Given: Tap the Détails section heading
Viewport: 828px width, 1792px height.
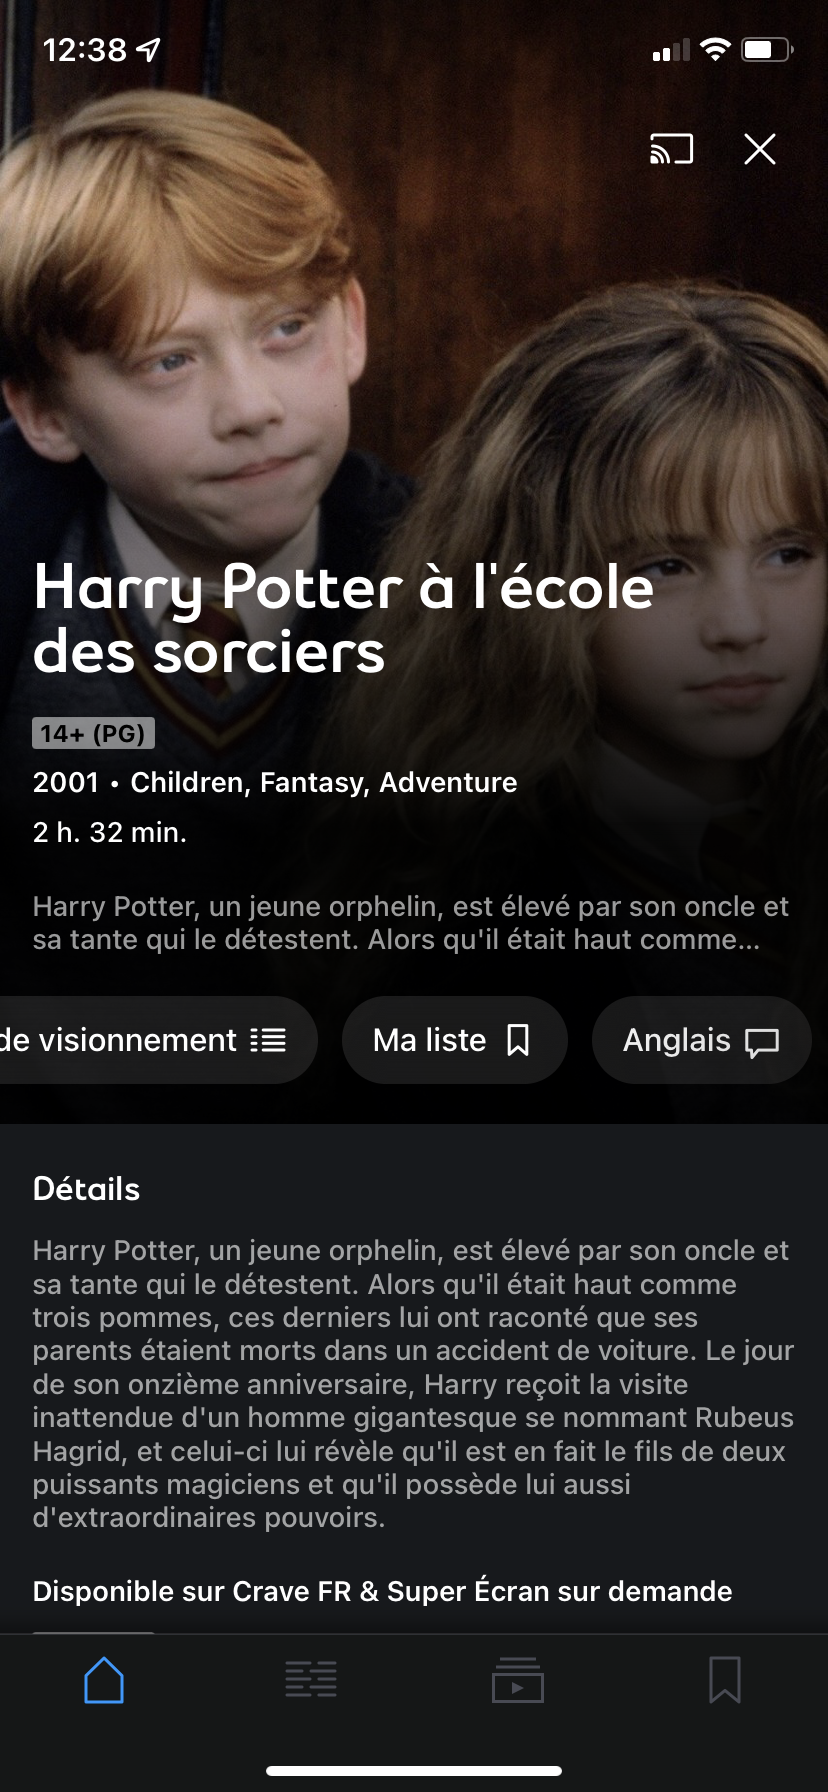Looking at the screenshot, I should tap(87, 1189).
